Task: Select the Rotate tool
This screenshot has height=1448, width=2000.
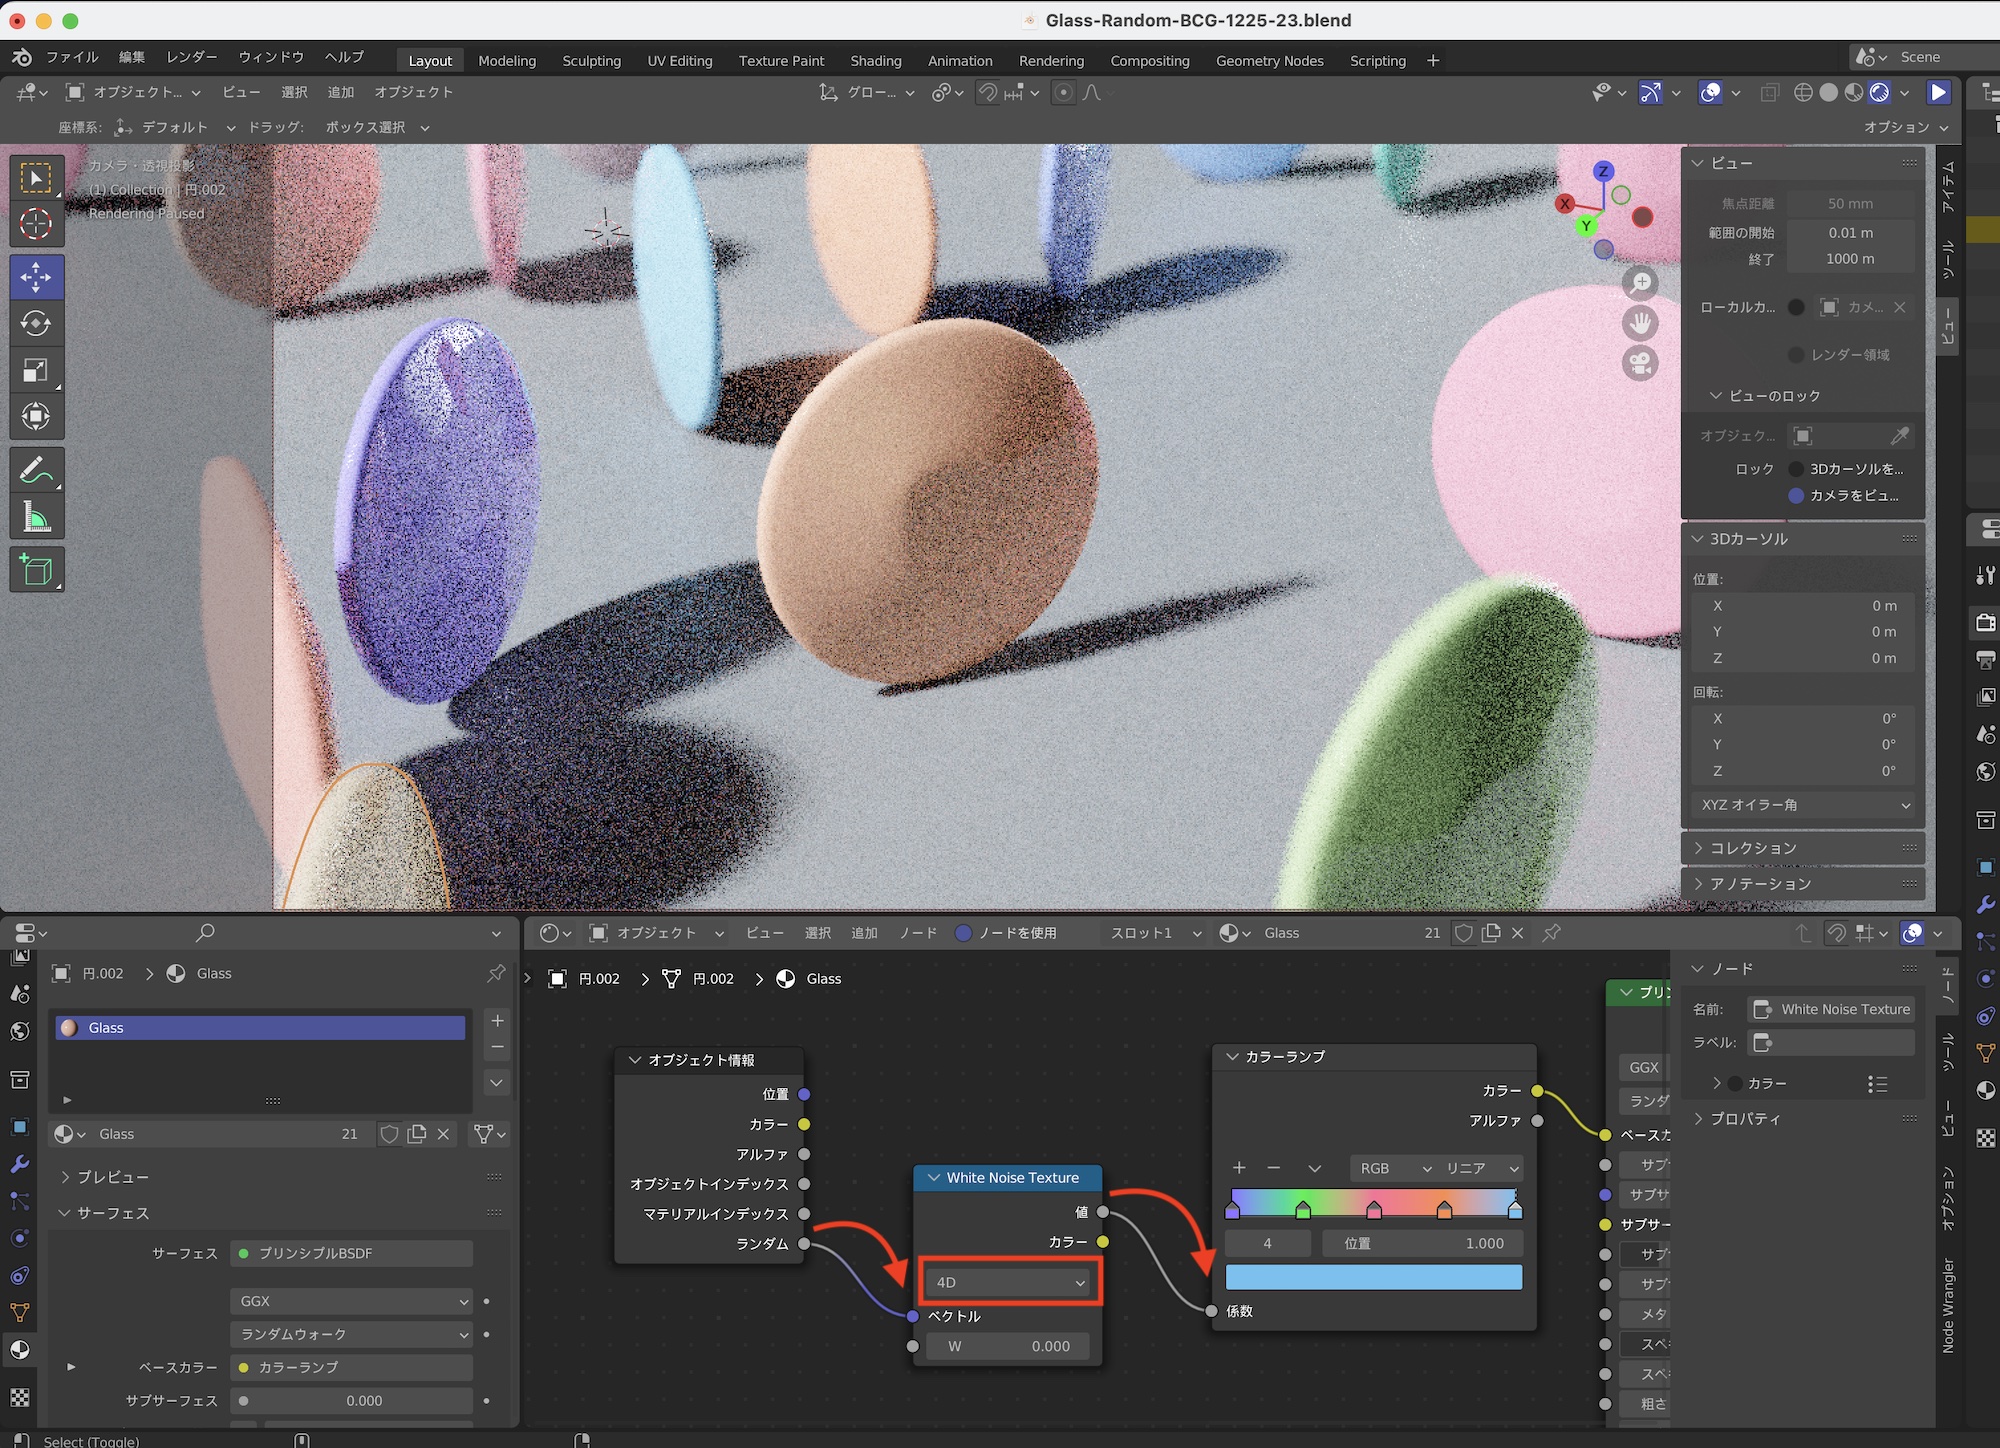Action: point(36,323)
